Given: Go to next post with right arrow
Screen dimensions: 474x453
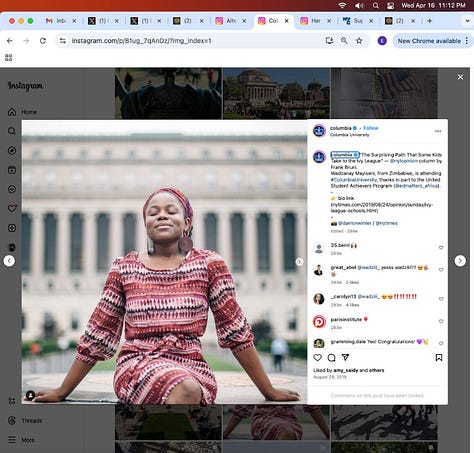Looking at the screenshot, I should point(460,261).
